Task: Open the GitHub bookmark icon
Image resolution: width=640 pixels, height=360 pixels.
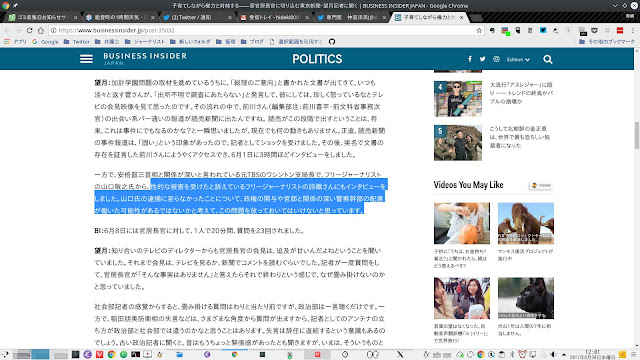Action: click(332, 42)
